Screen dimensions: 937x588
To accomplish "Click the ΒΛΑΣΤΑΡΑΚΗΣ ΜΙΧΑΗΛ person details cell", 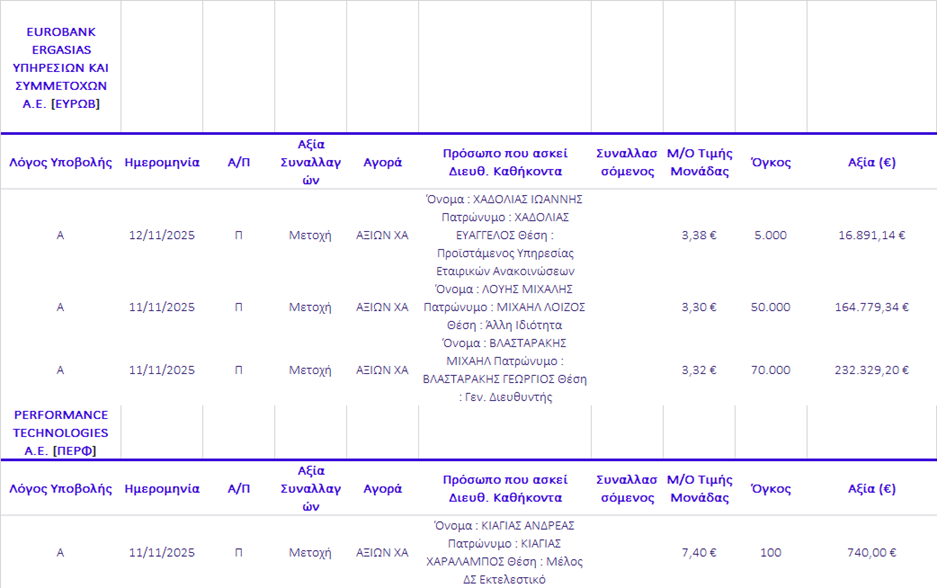I will [505, 370].
